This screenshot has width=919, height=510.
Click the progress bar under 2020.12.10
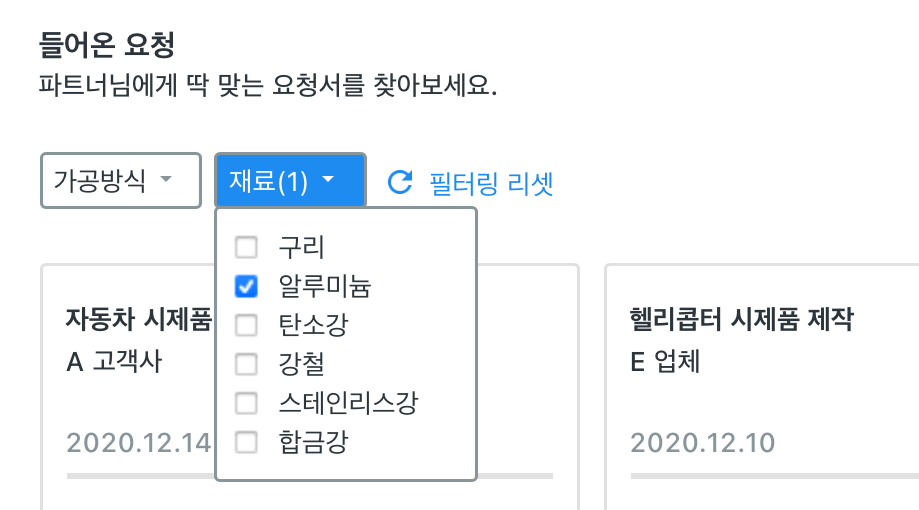click(775, 476)
